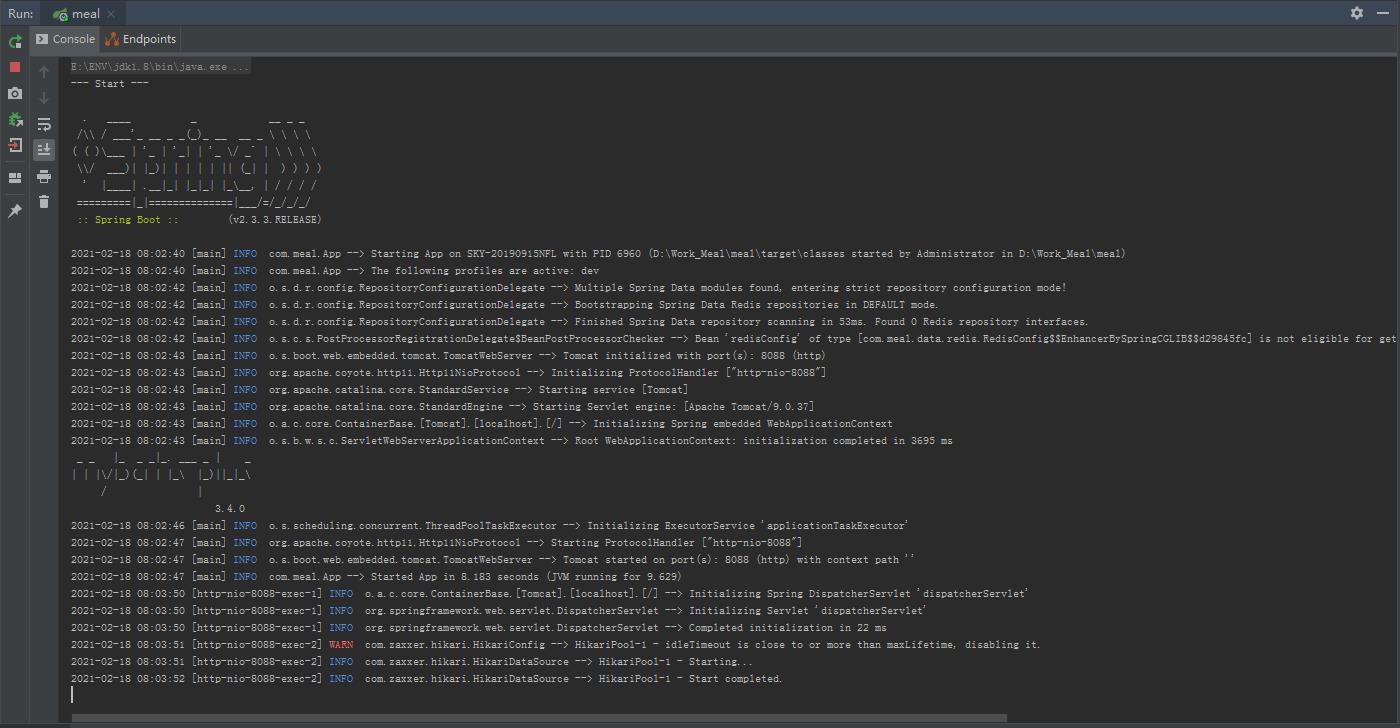The image size is (1400, 728).
Task: Click the 'Finished Spring Data repository scanning' line
Action: tap(579, 322)
